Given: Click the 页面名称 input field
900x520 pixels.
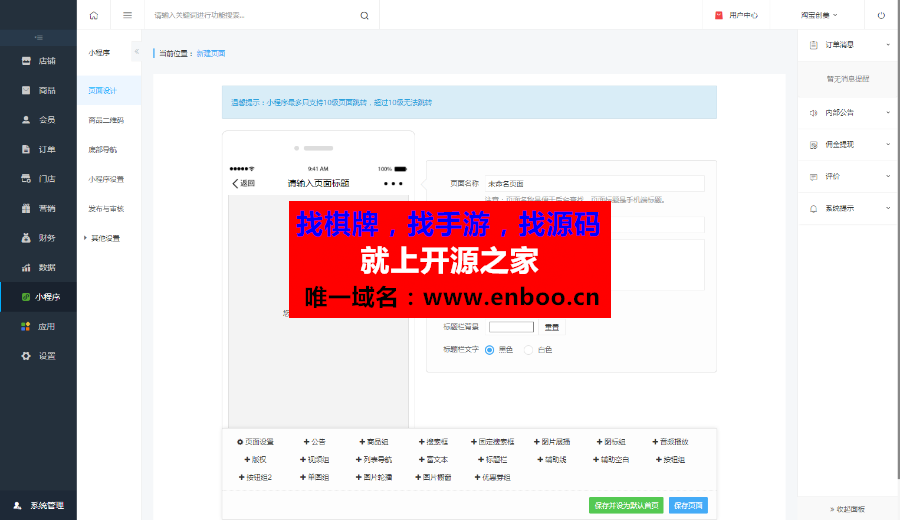Looking at the screenshot, I should pyautogui.click(x=595, y=184).
